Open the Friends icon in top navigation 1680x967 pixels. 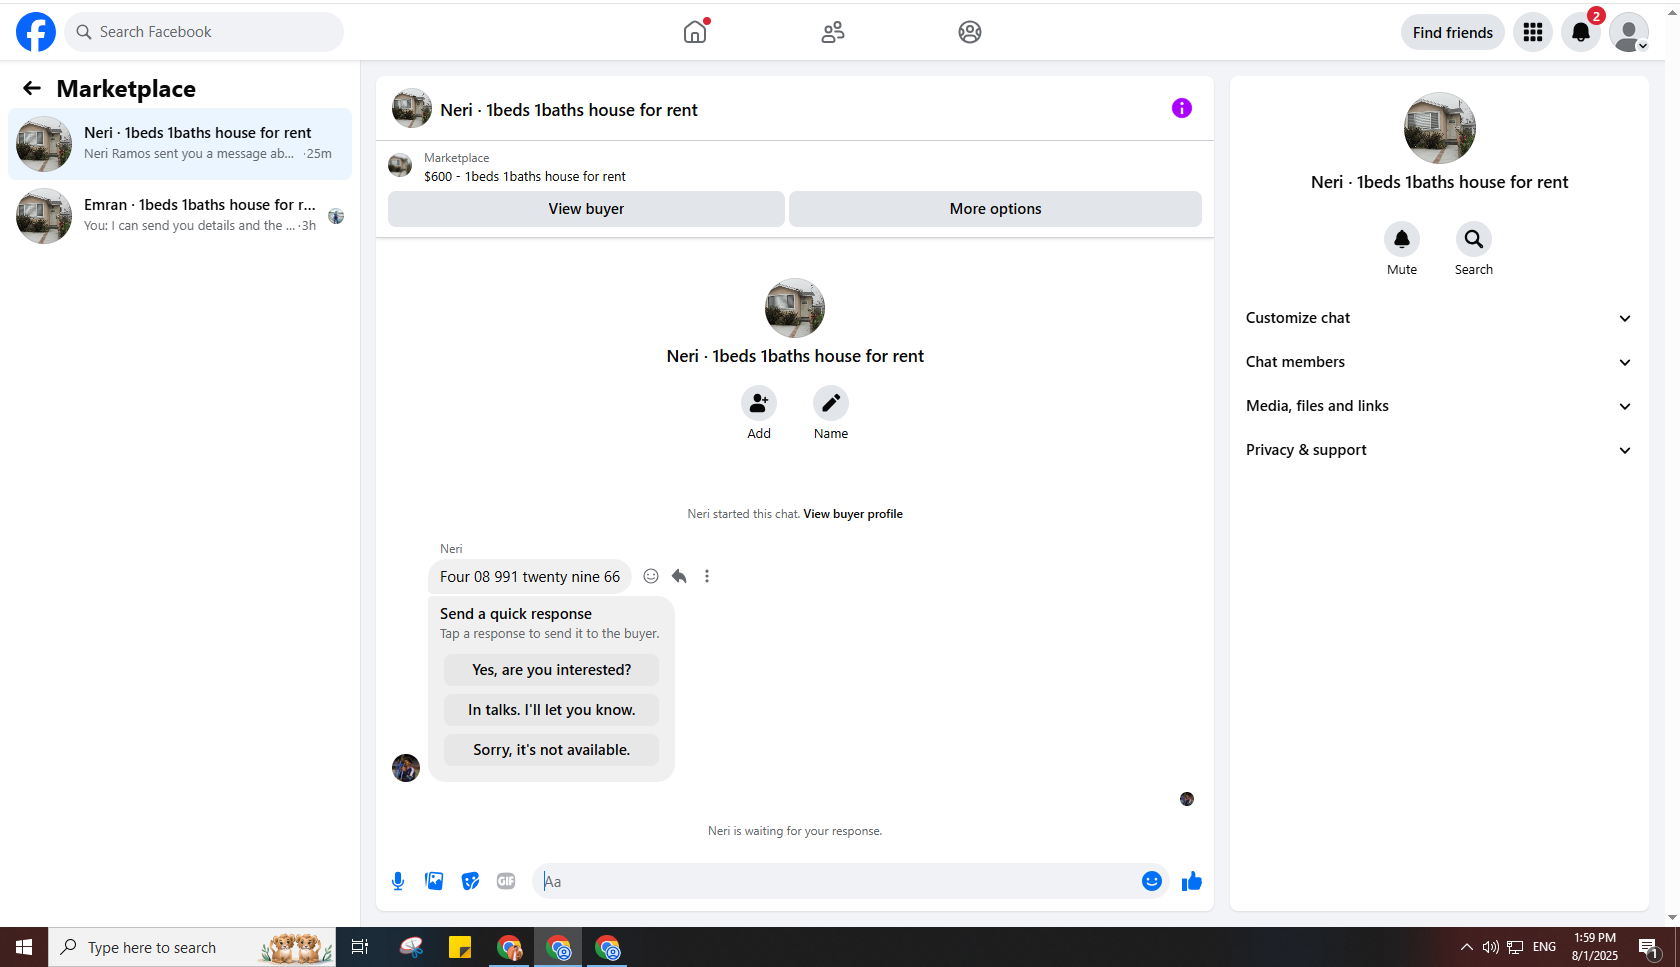(x=833, y=32)
